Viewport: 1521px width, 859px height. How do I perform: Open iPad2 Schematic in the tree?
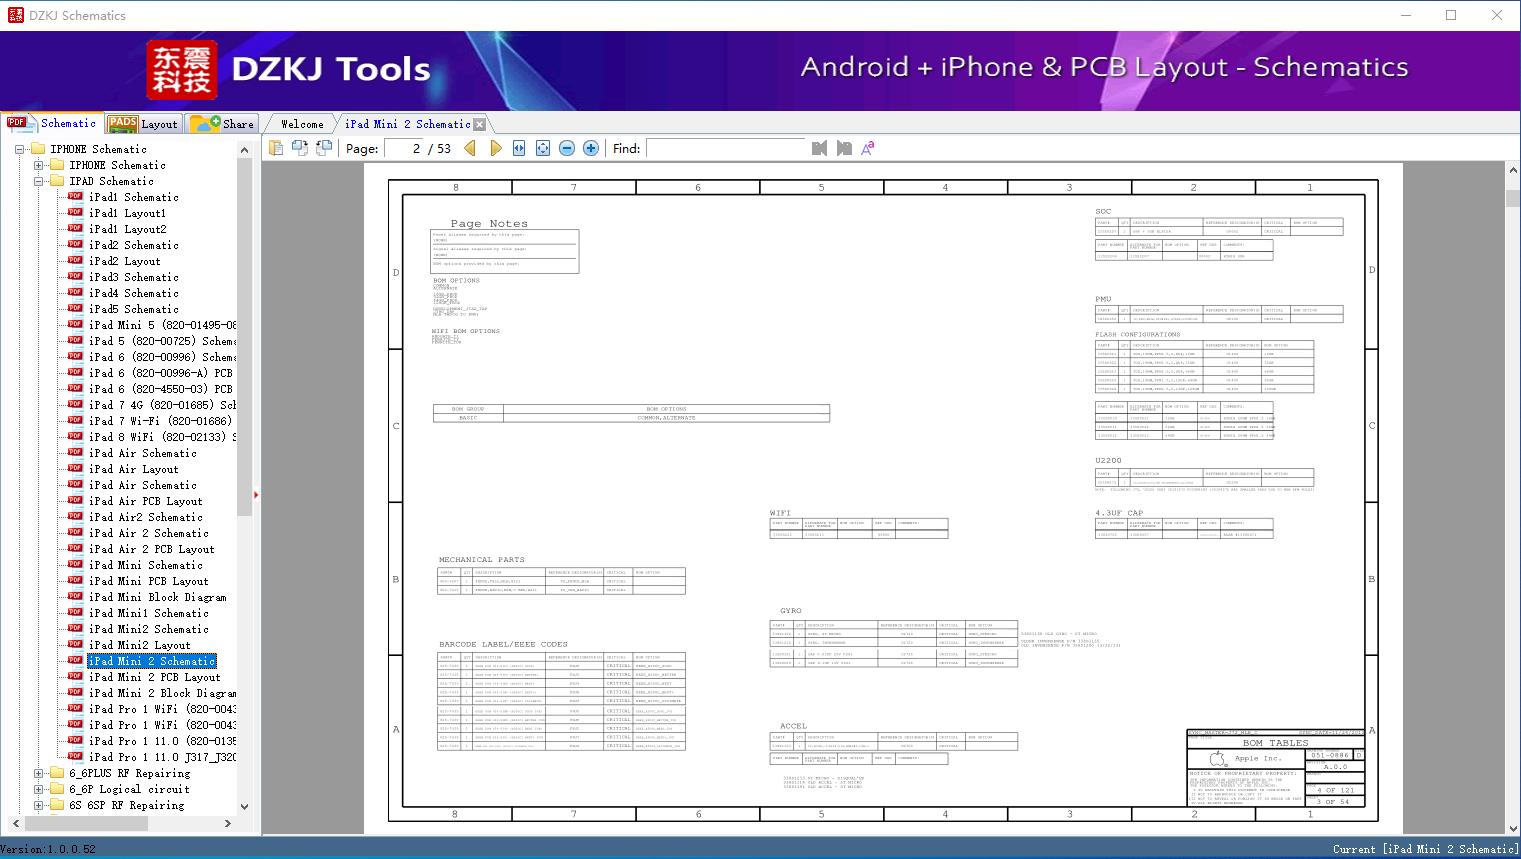pyautogui.click(x=134, y=245)
